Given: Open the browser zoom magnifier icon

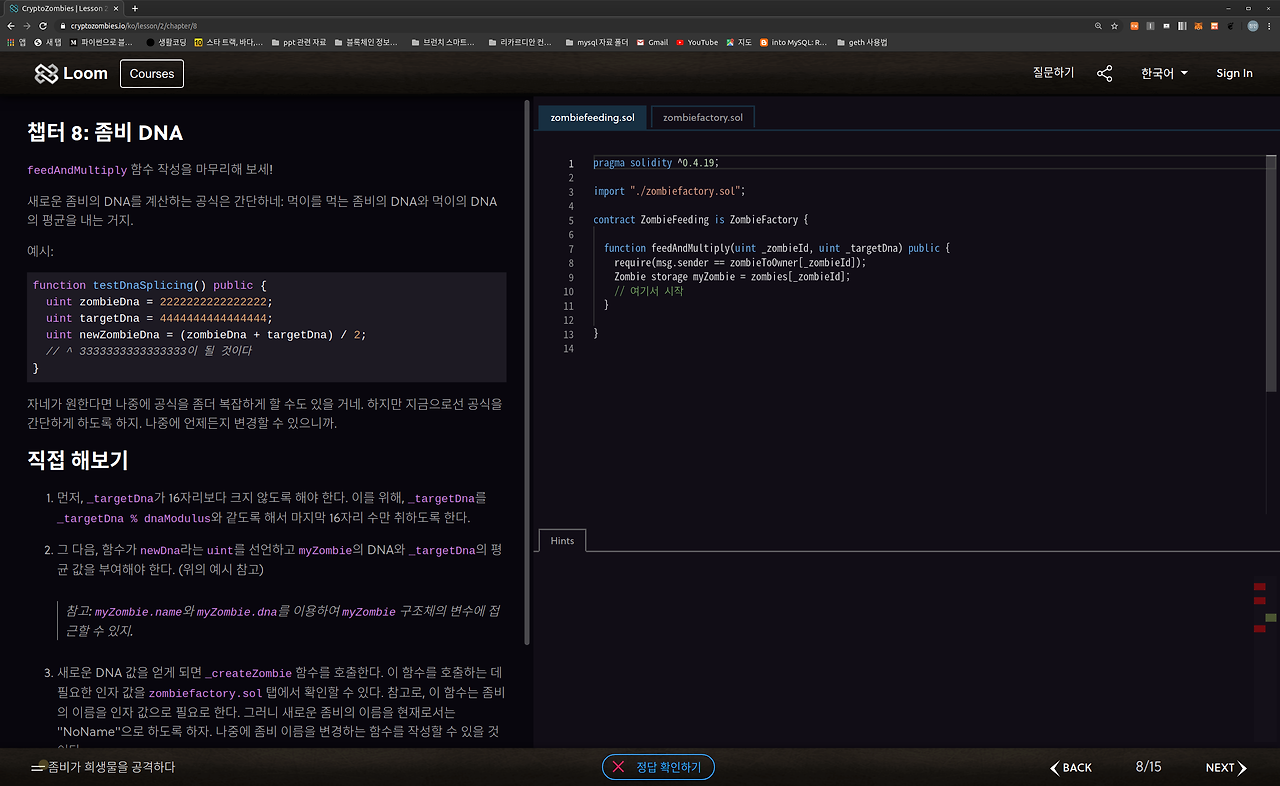Looking at the screenshot, I should pyautogui.click(x=1099, y=25).
